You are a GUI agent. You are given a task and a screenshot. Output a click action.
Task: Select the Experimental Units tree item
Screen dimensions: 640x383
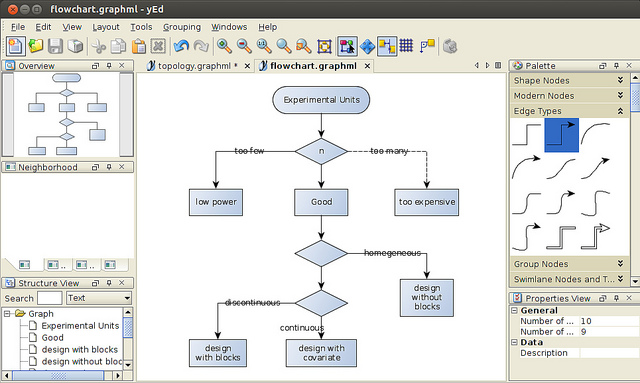80,325
